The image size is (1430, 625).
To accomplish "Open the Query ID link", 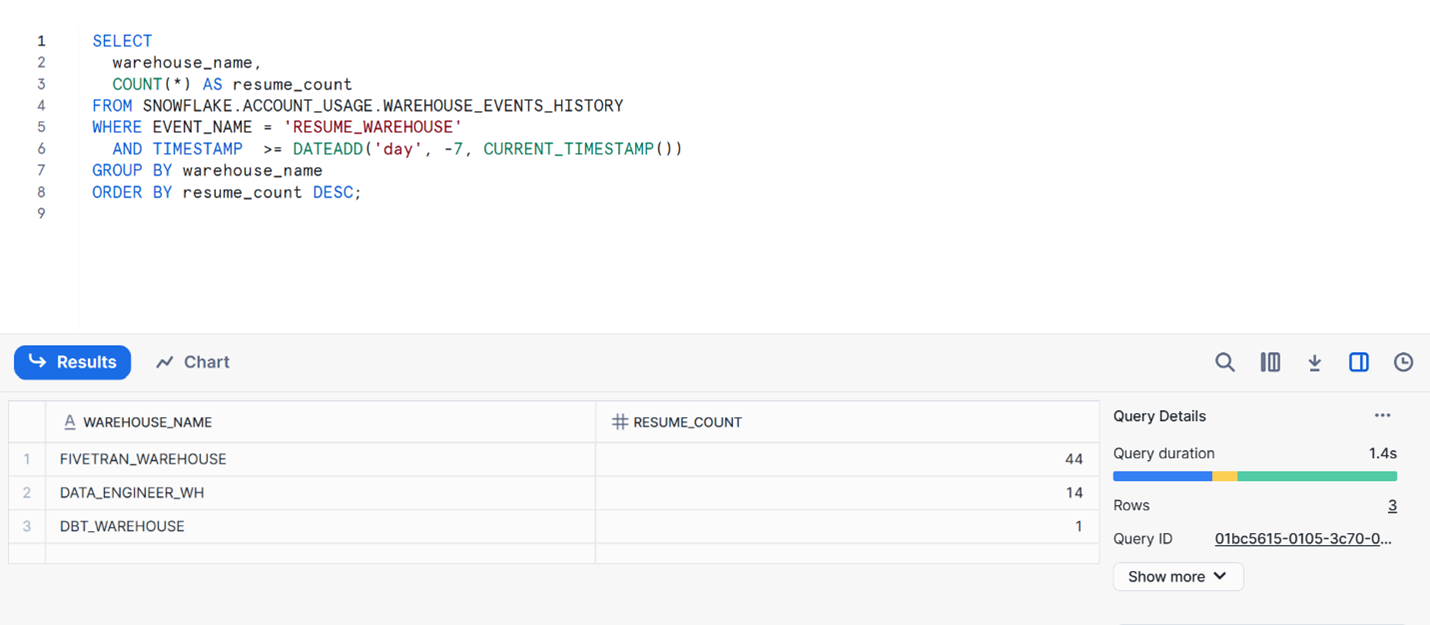I will 1302,539.
